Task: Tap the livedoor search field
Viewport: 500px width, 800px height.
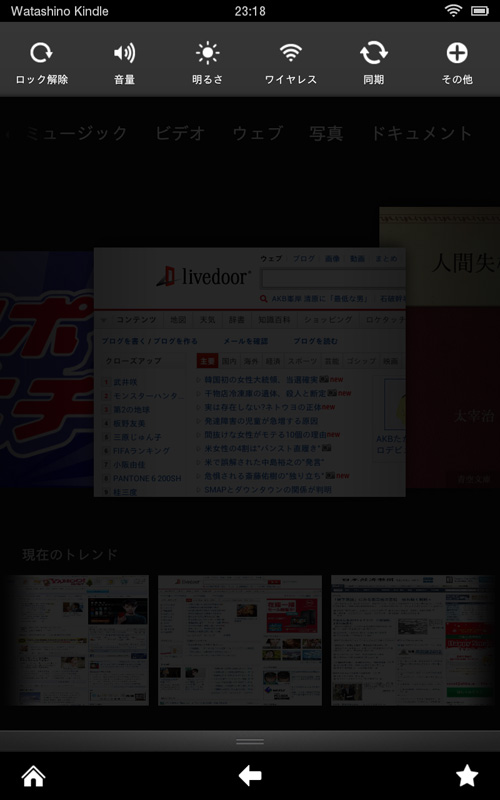Action: pos(333,279)
